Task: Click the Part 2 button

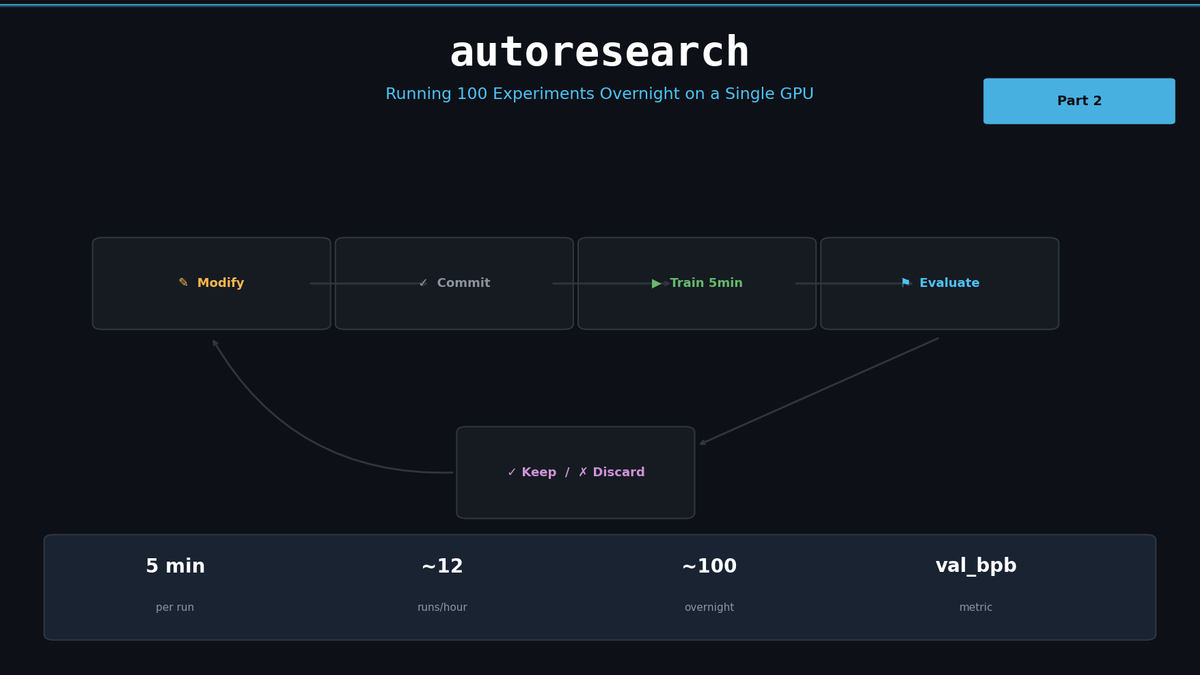Action: point(1079,100)
